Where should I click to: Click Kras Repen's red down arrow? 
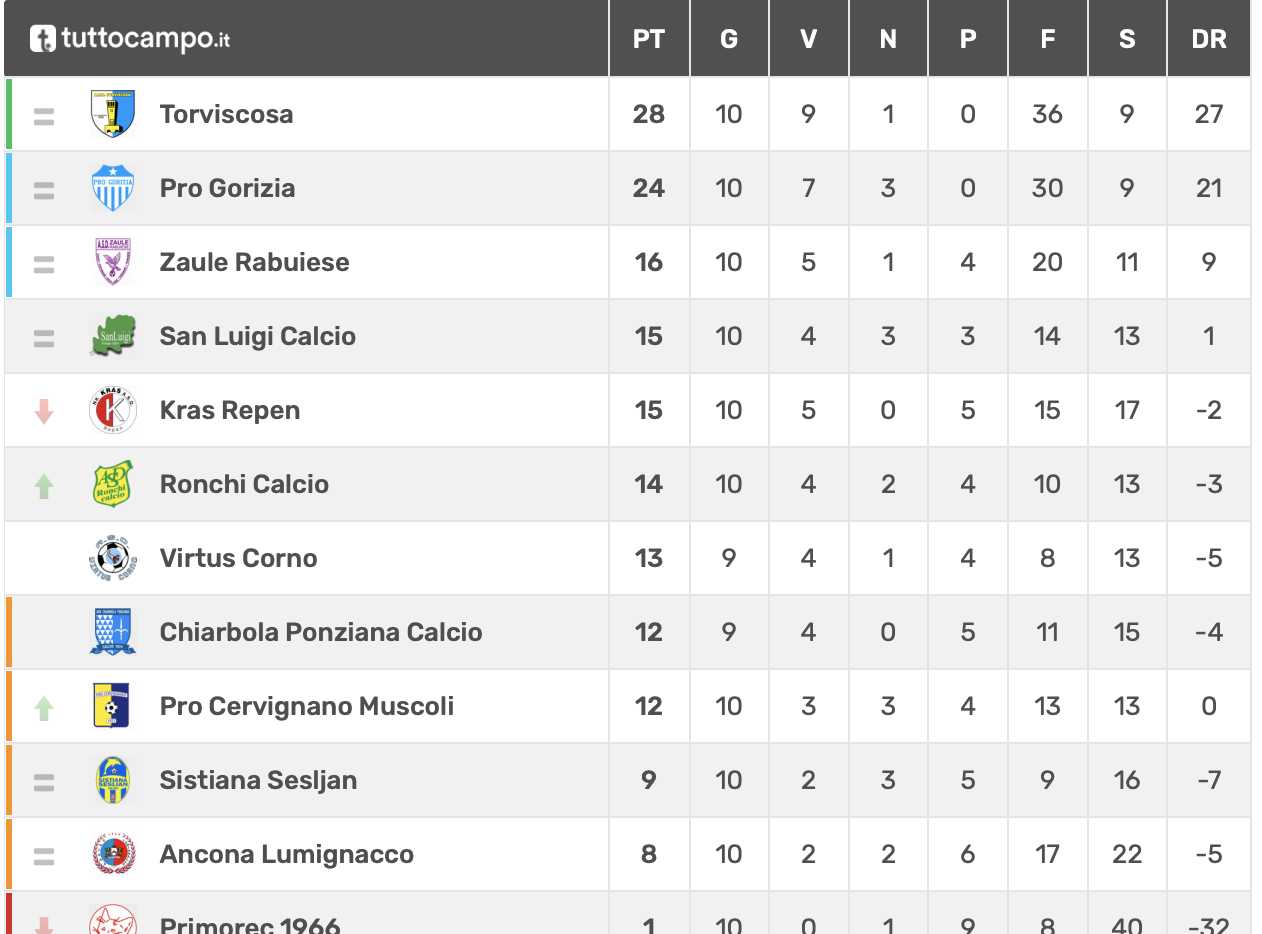pos(44,411)
